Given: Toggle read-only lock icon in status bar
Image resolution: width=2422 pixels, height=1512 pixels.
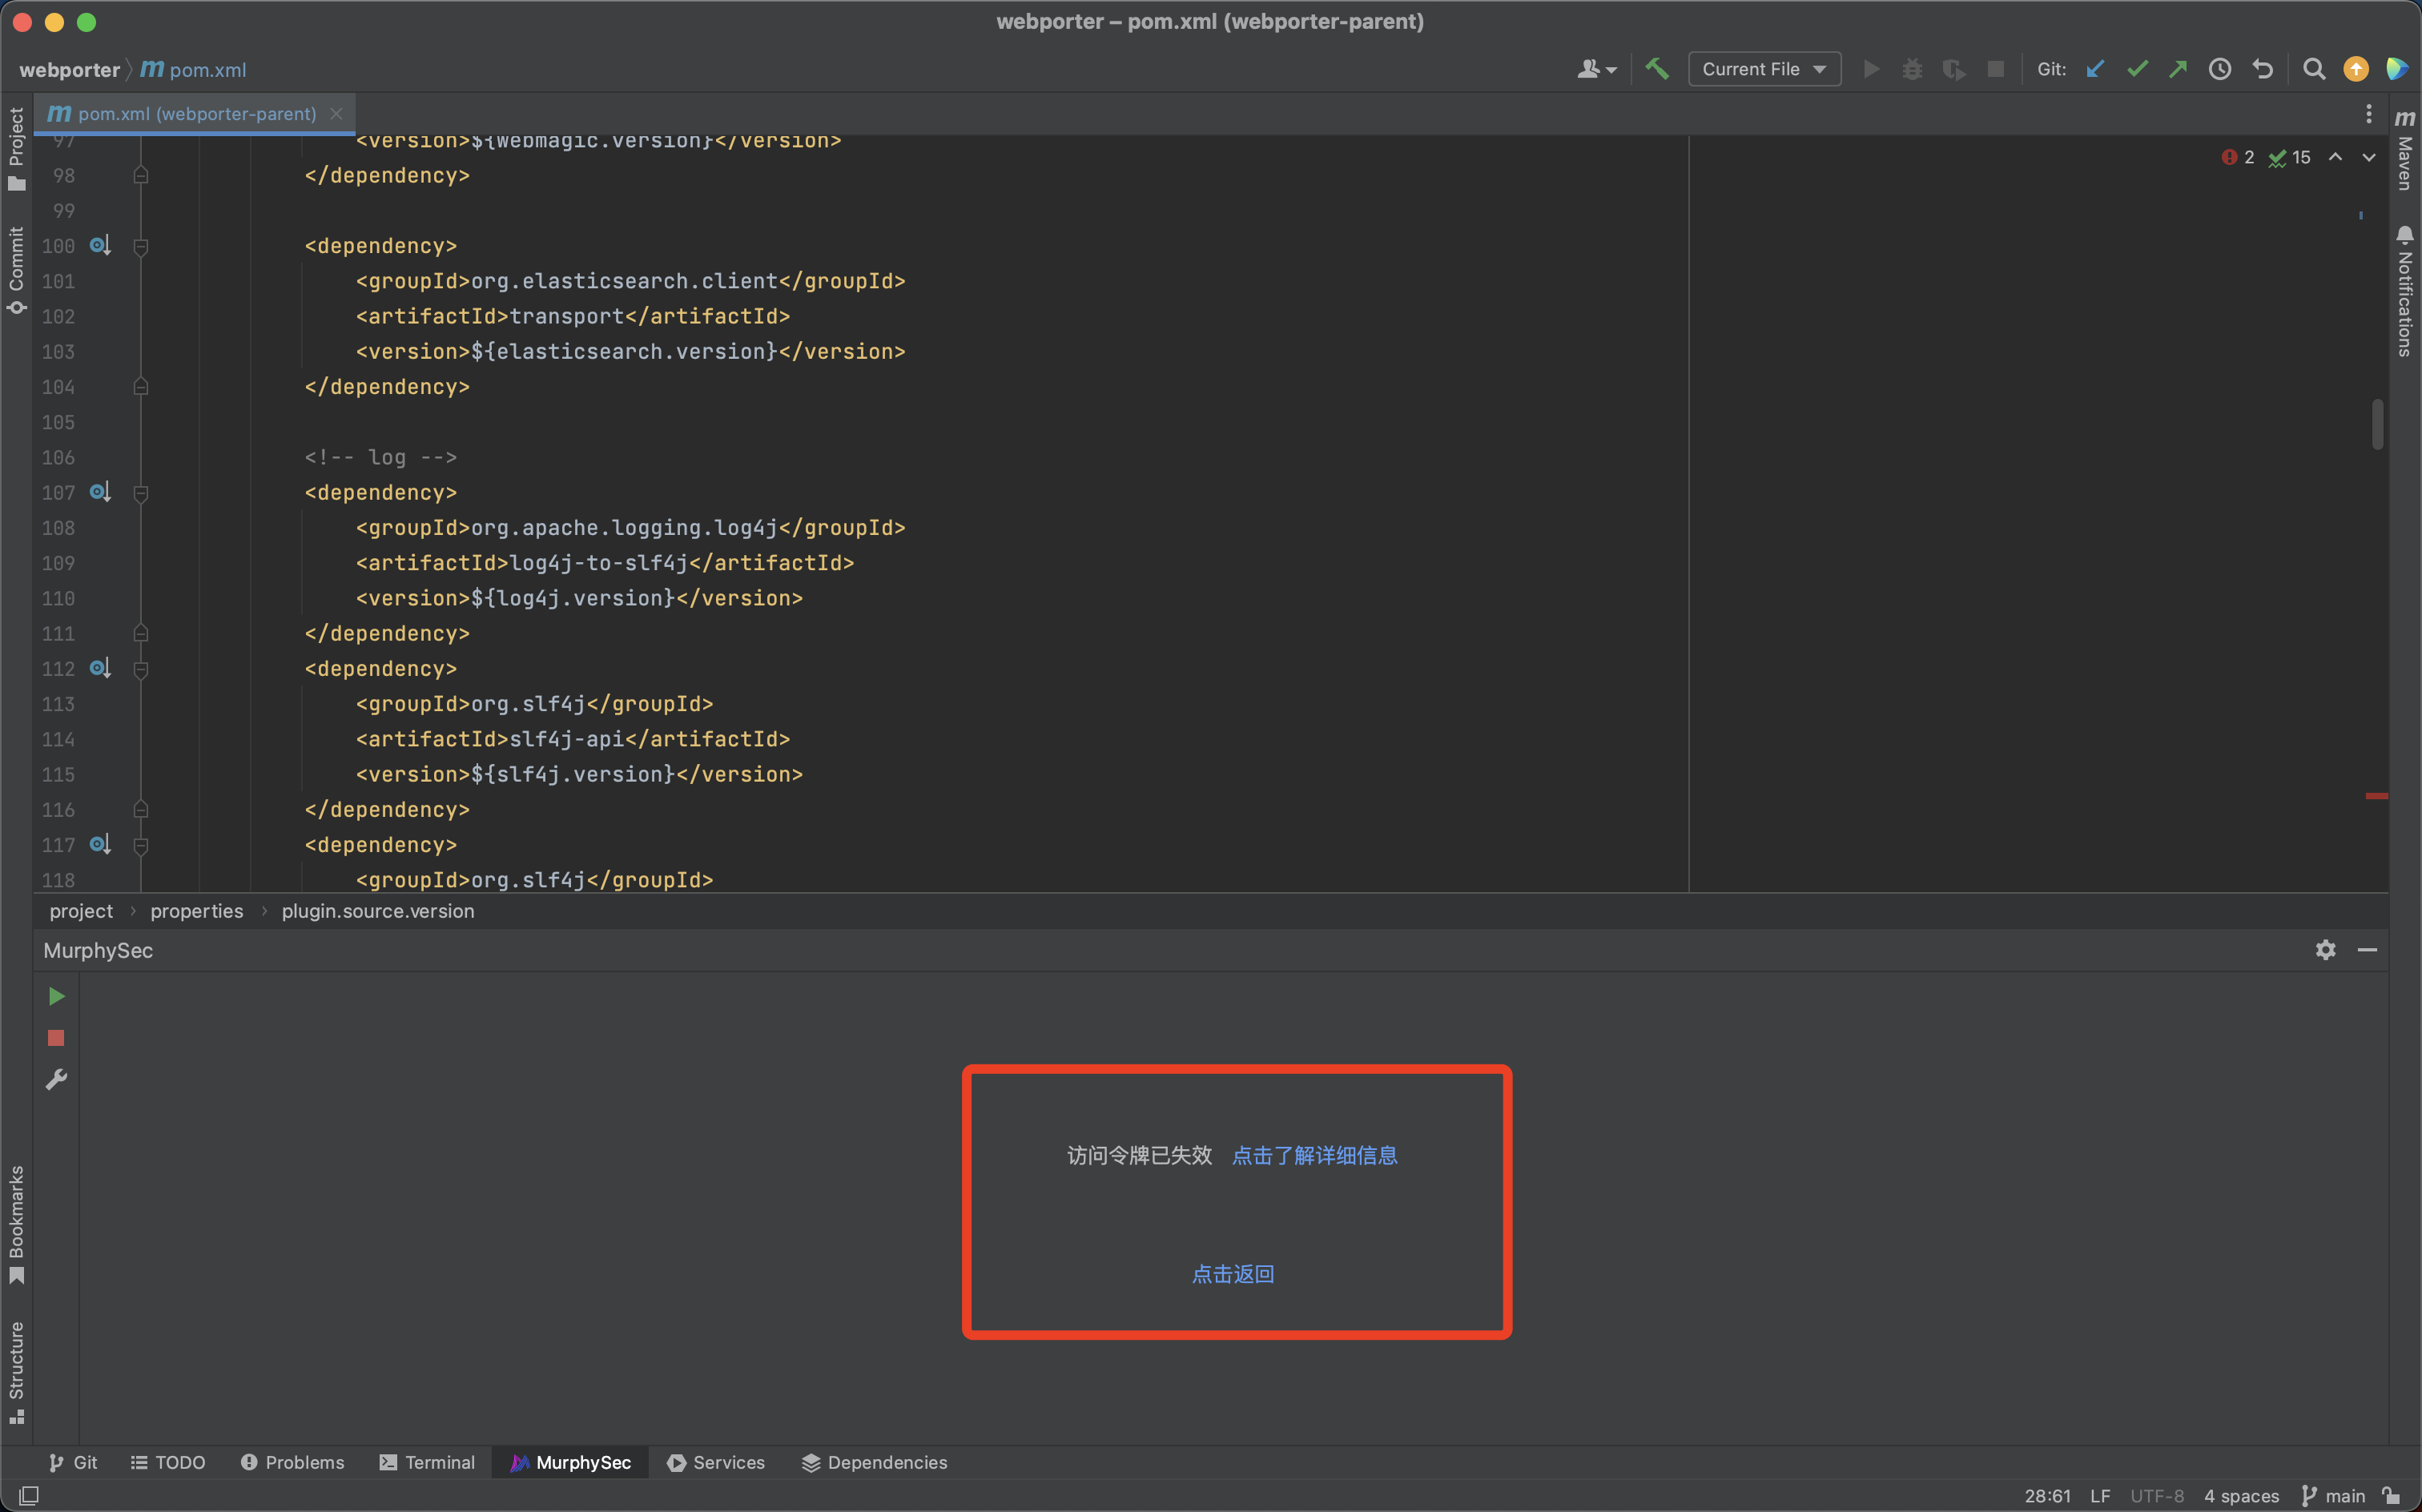Looking at the screenshot, I should (2392, 1496).
